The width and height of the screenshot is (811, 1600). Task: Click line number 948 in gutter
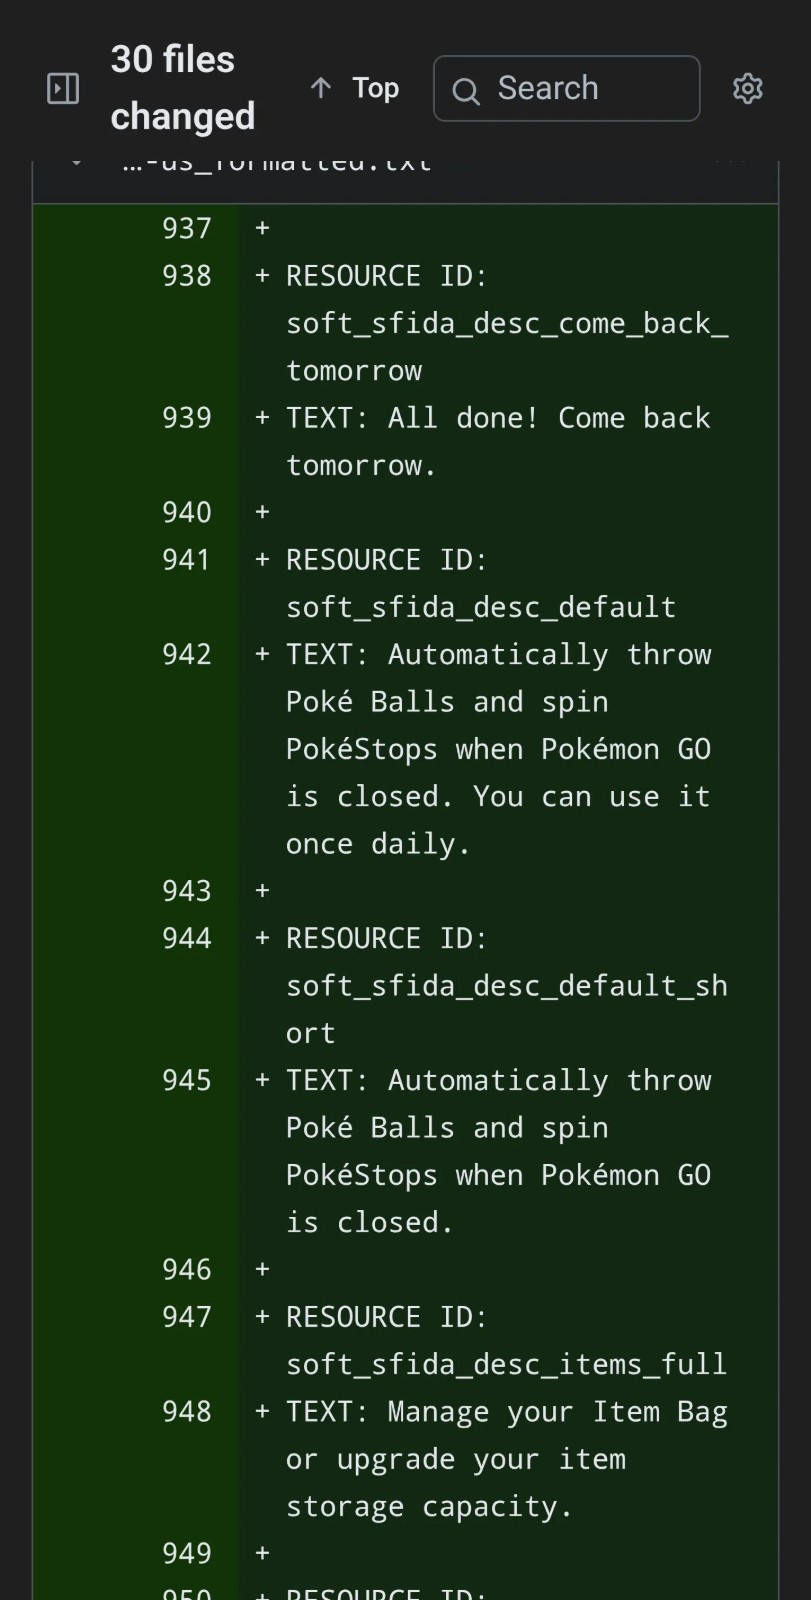coord(187,1411)
